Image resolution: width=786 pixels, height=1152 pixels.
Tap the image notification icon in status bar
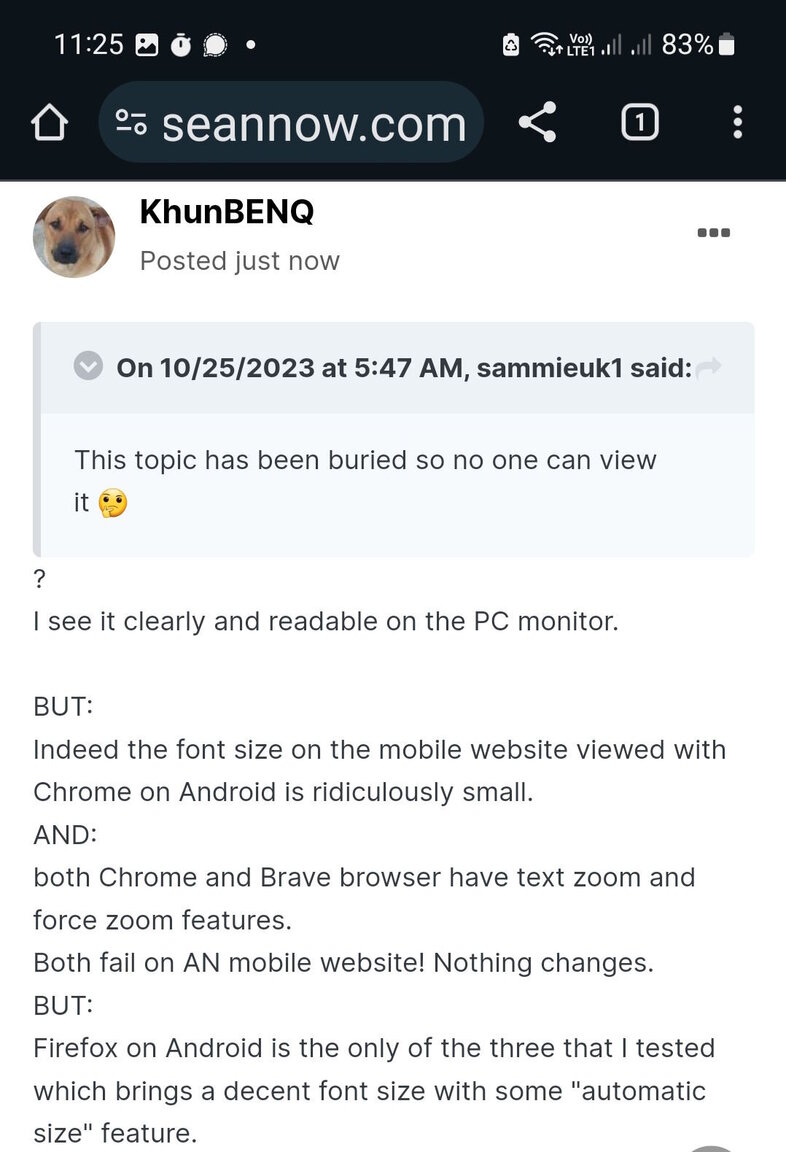(x=146, y=46)
